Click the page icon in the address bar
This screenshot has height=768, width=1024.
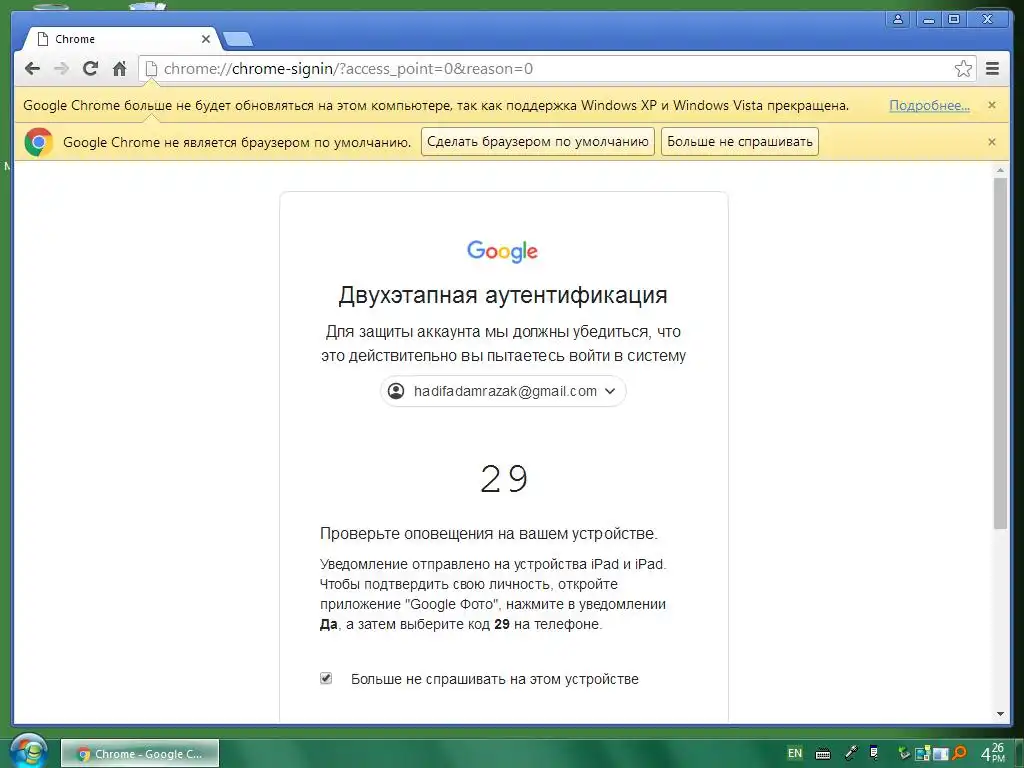coord(152,69)
